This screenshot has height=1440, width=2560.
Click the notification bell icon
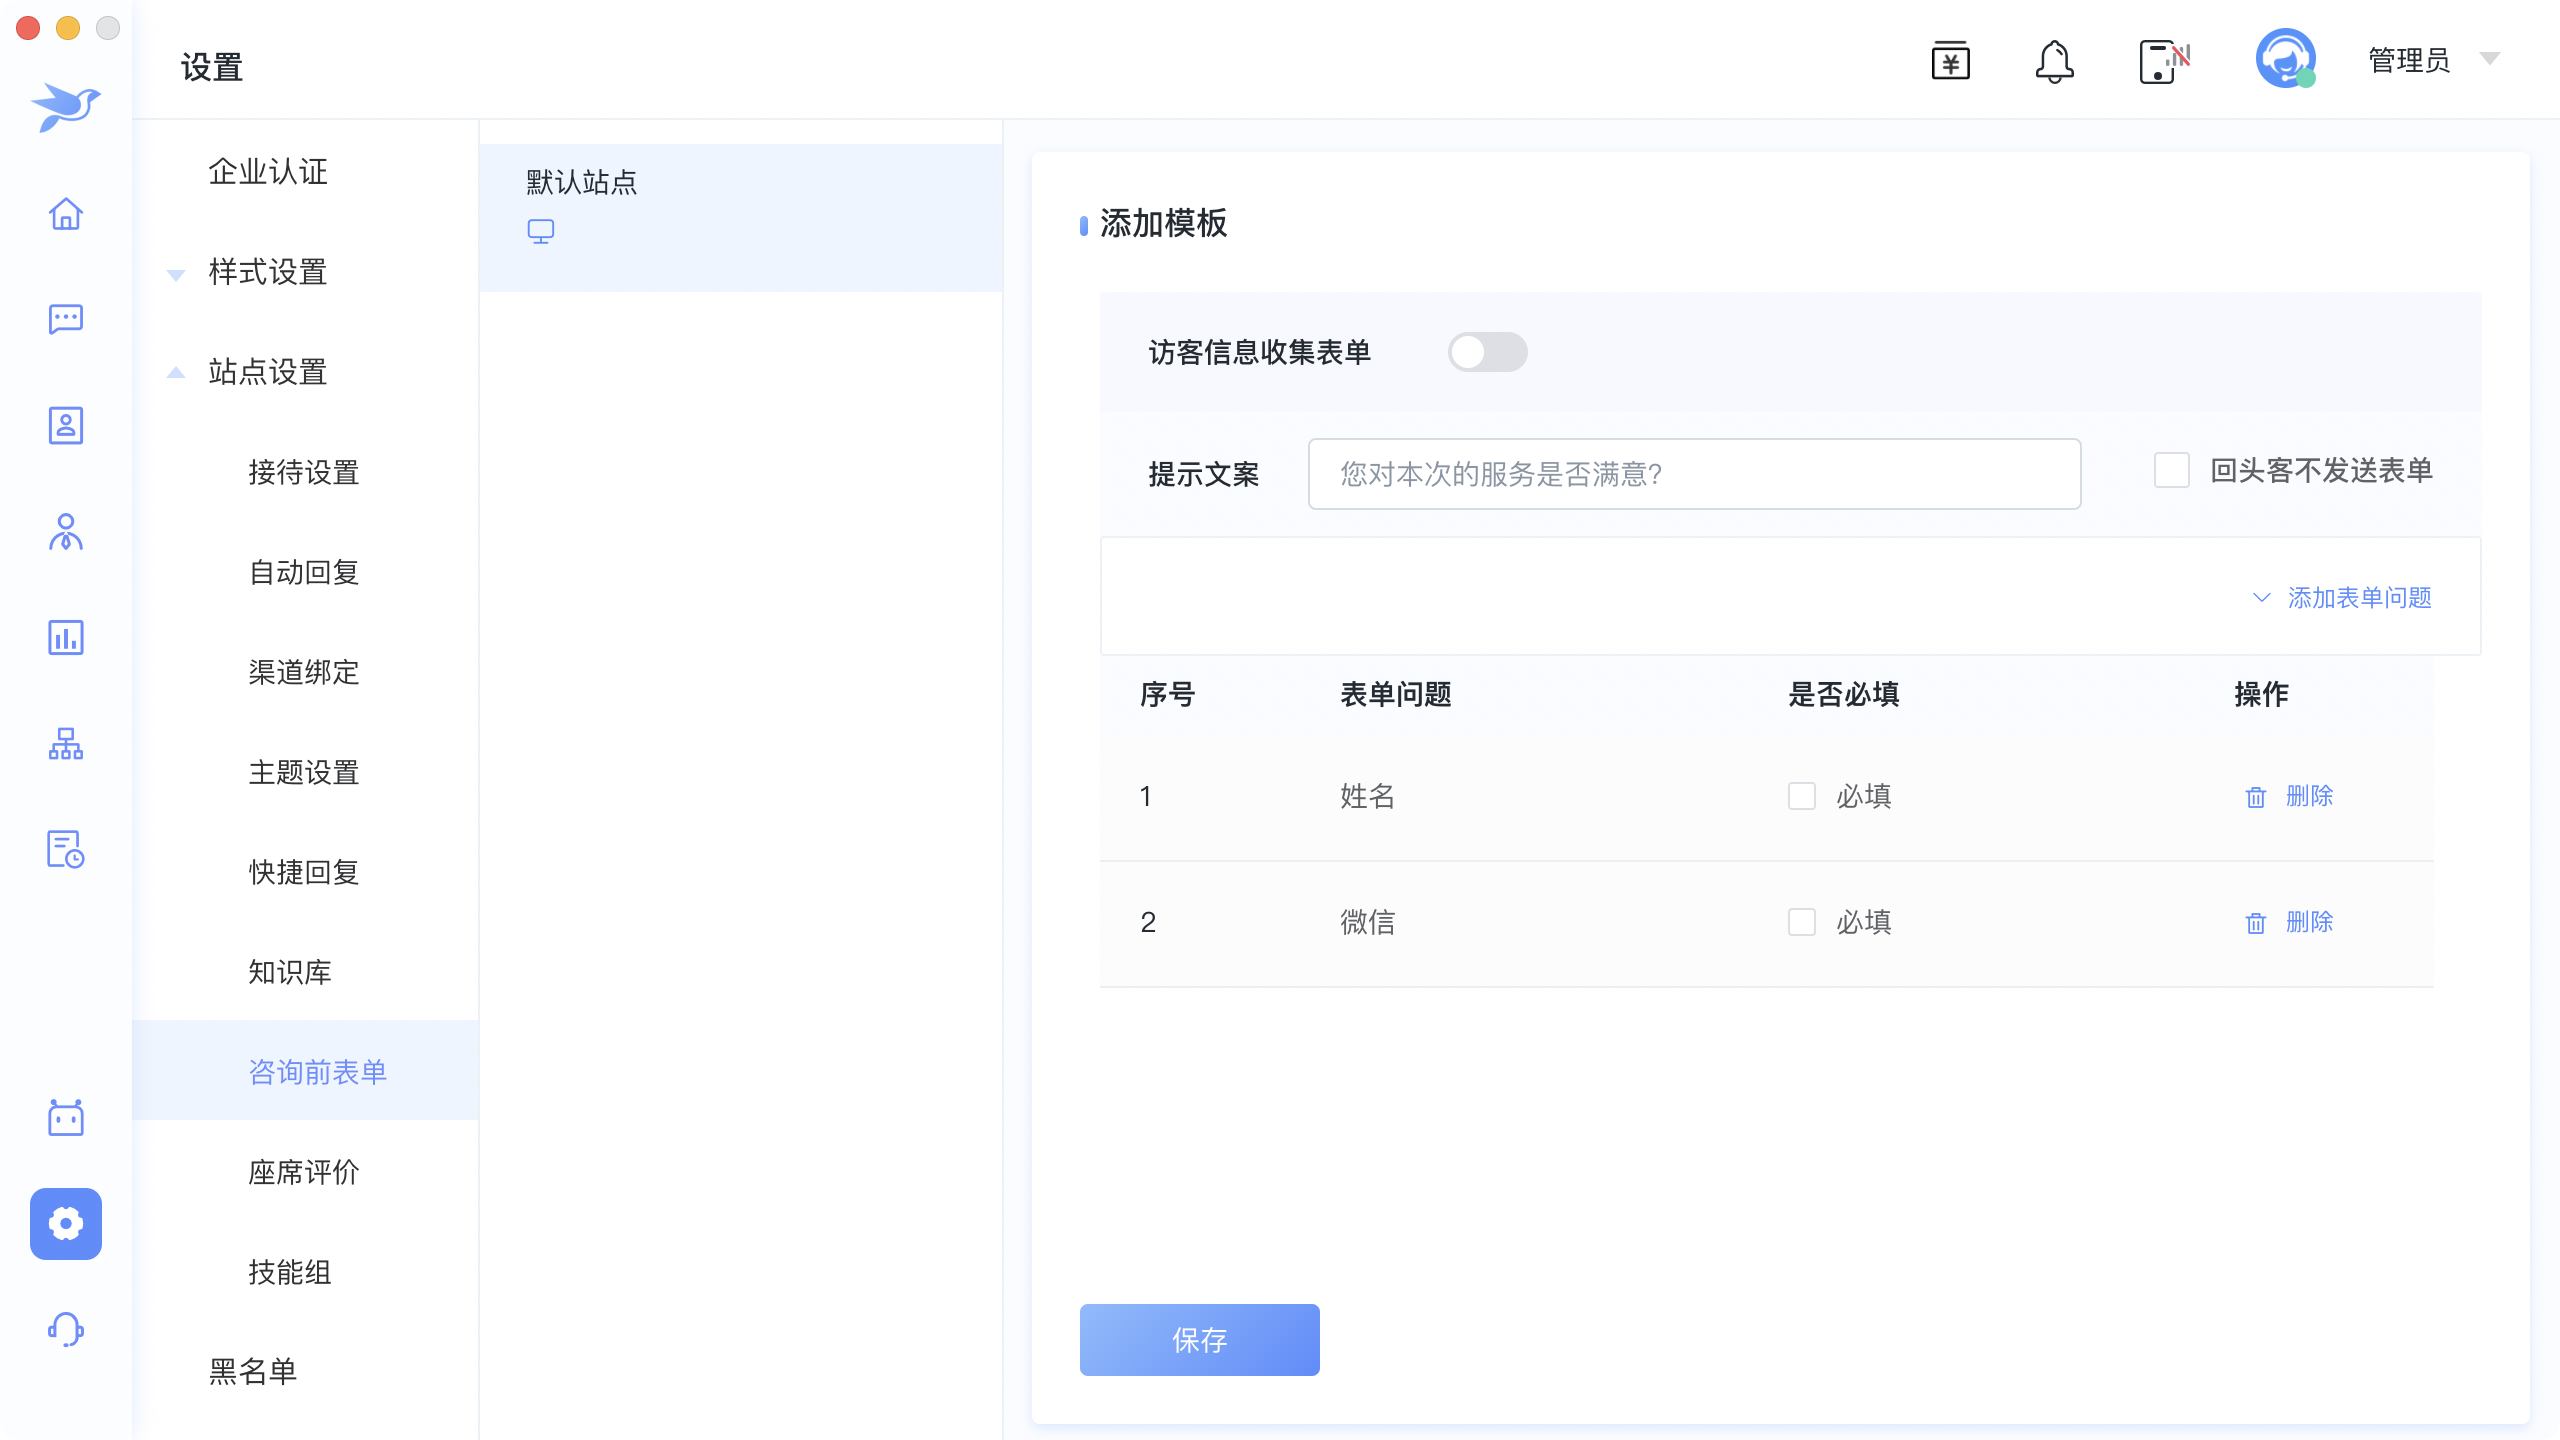coord(2054,62)
